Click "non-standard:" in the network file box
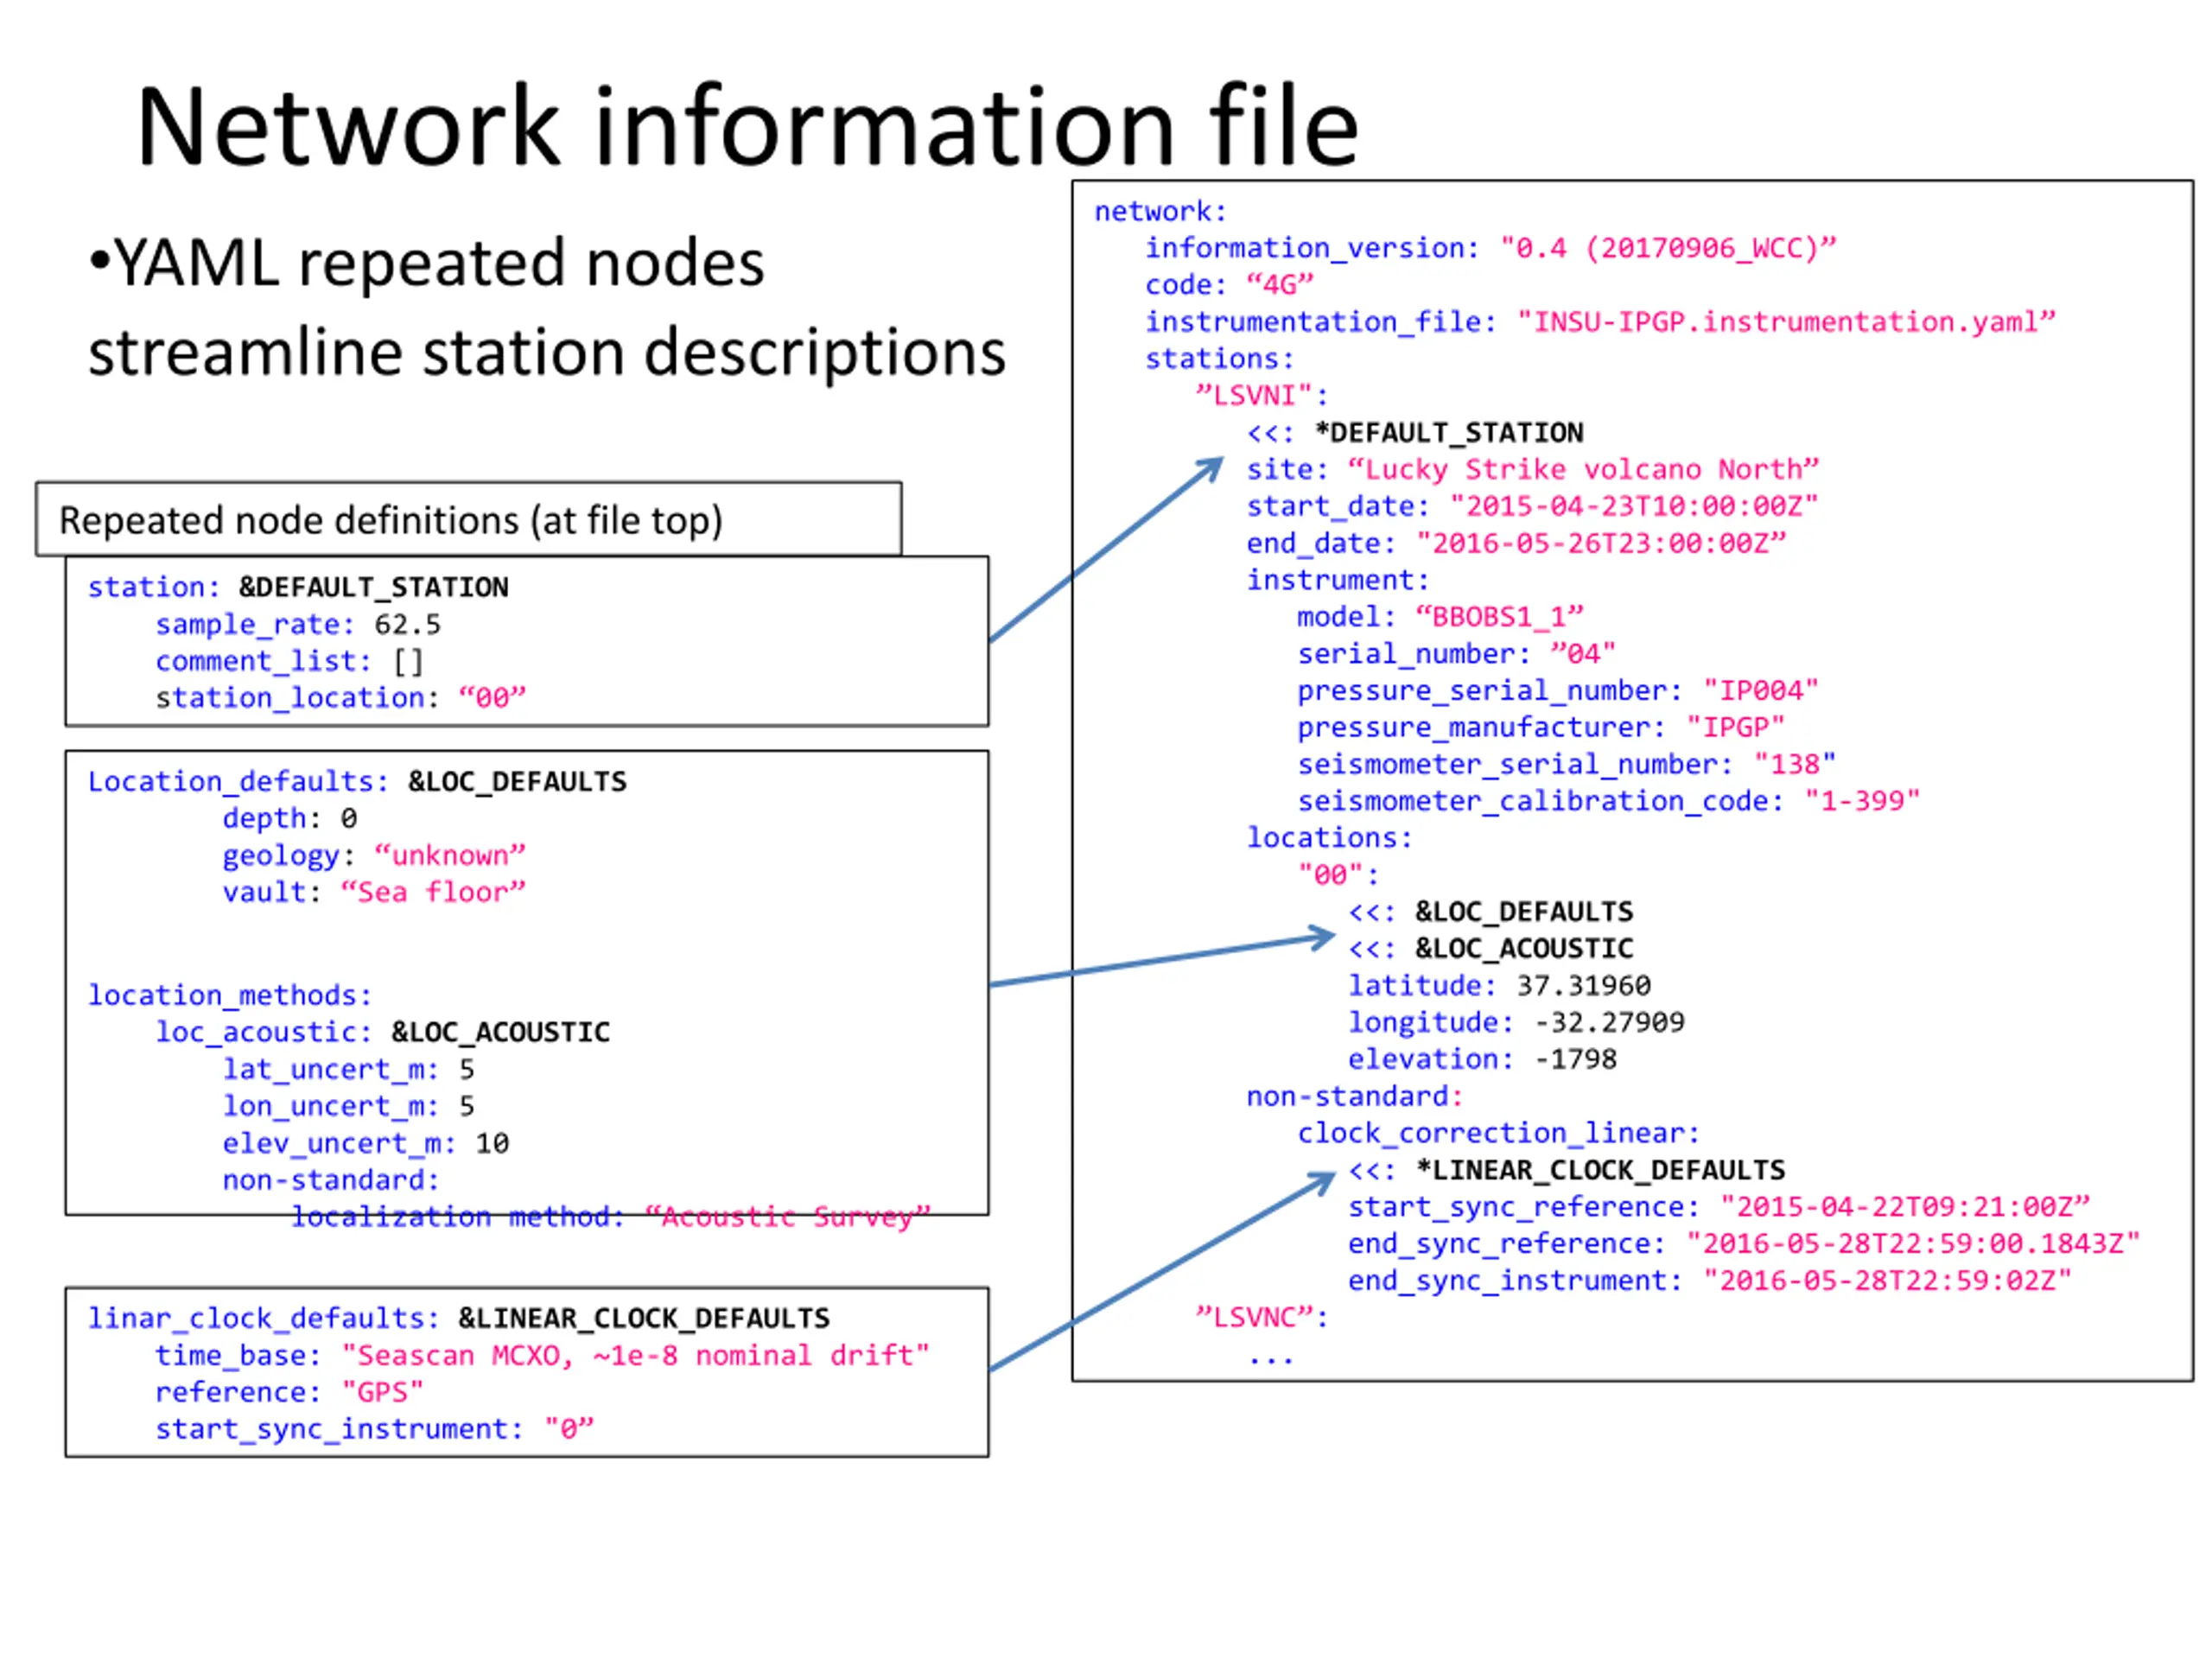The width and height of the screenshot is (2212, 1659). coord(1355,1097)
